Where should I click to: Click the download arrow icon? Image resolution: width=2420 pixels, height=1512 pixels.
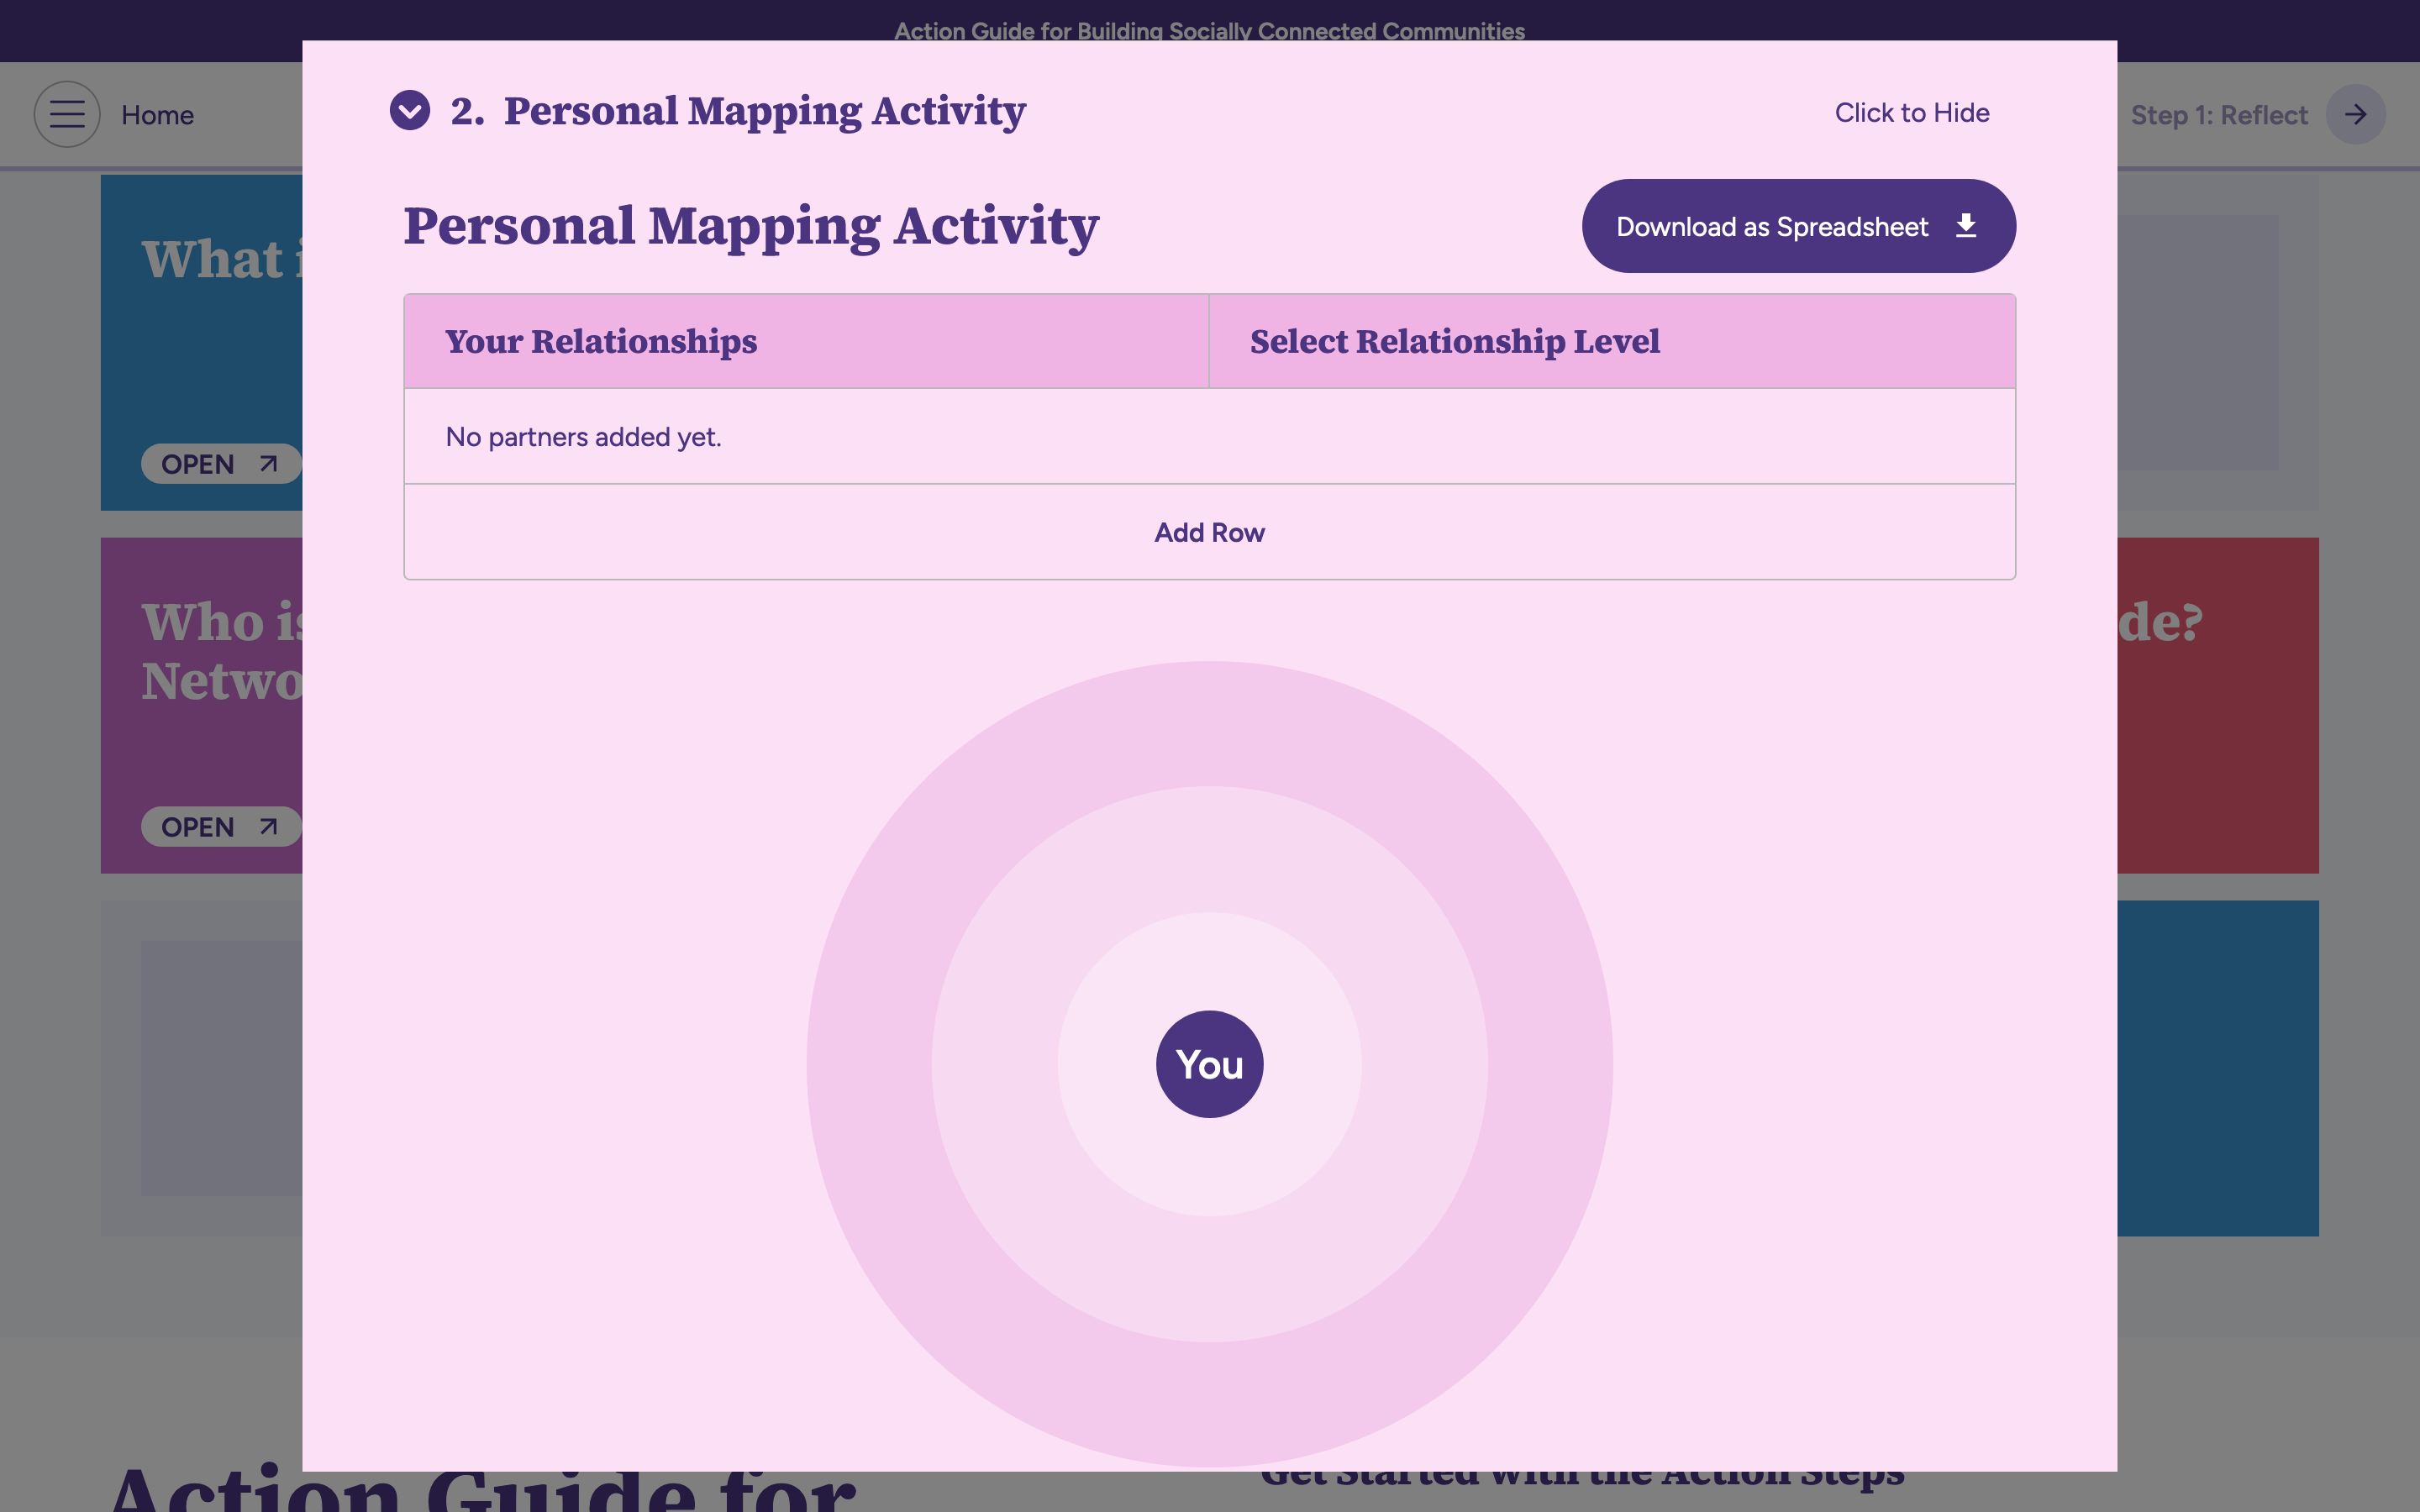1965,226
